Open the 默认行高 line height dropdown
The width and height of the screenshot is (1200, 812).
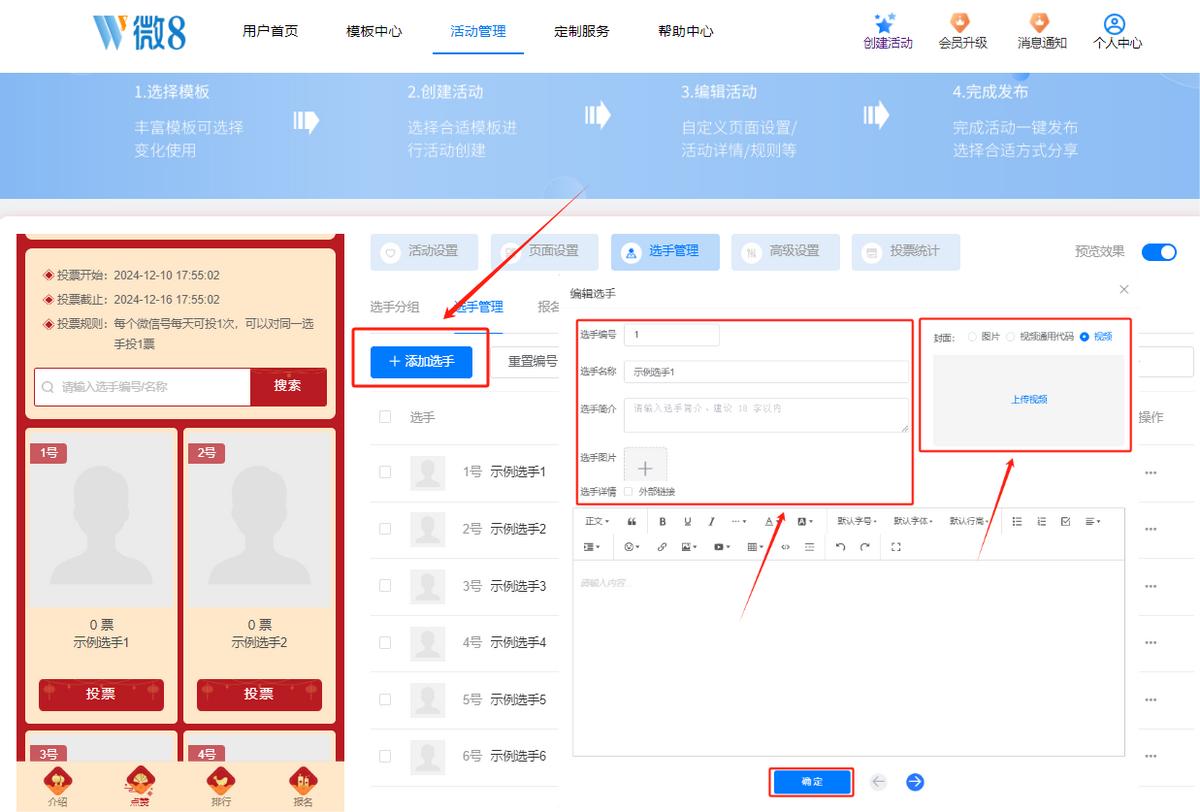[970, 521]
